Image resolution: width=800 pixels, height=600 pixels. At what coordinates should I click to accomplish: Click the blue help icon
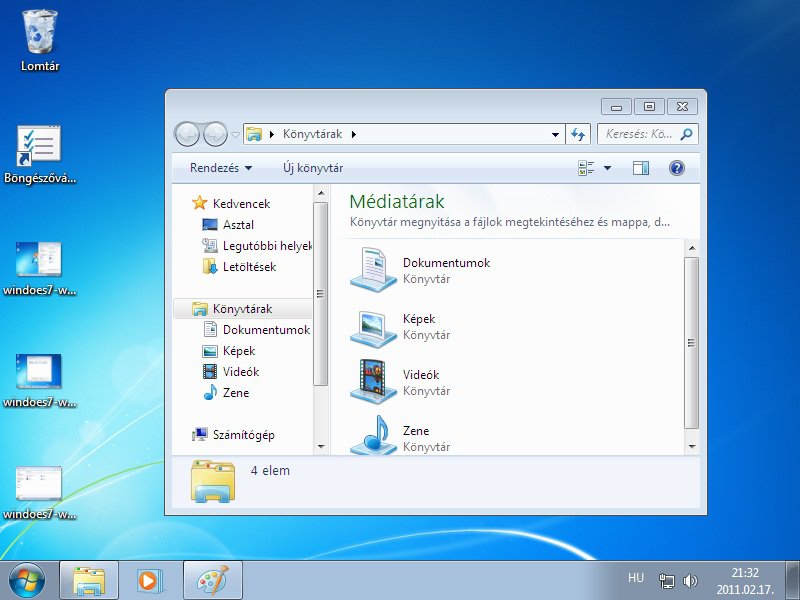pos(677,168)
